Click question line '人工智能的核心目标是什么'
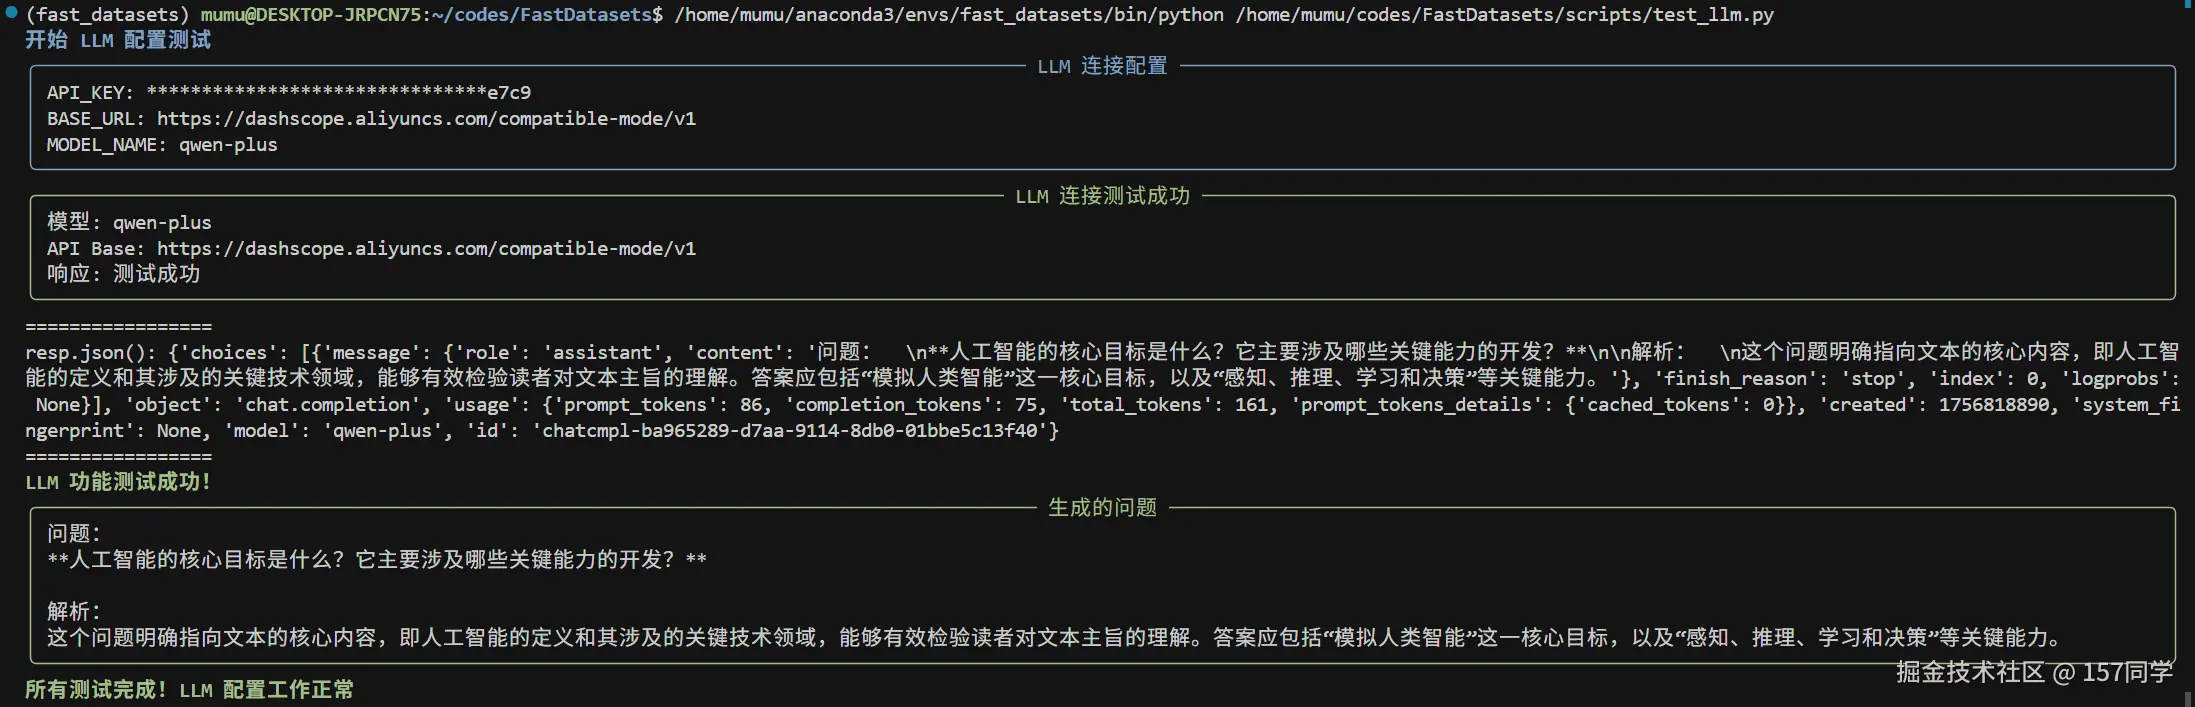 (377, 560)
